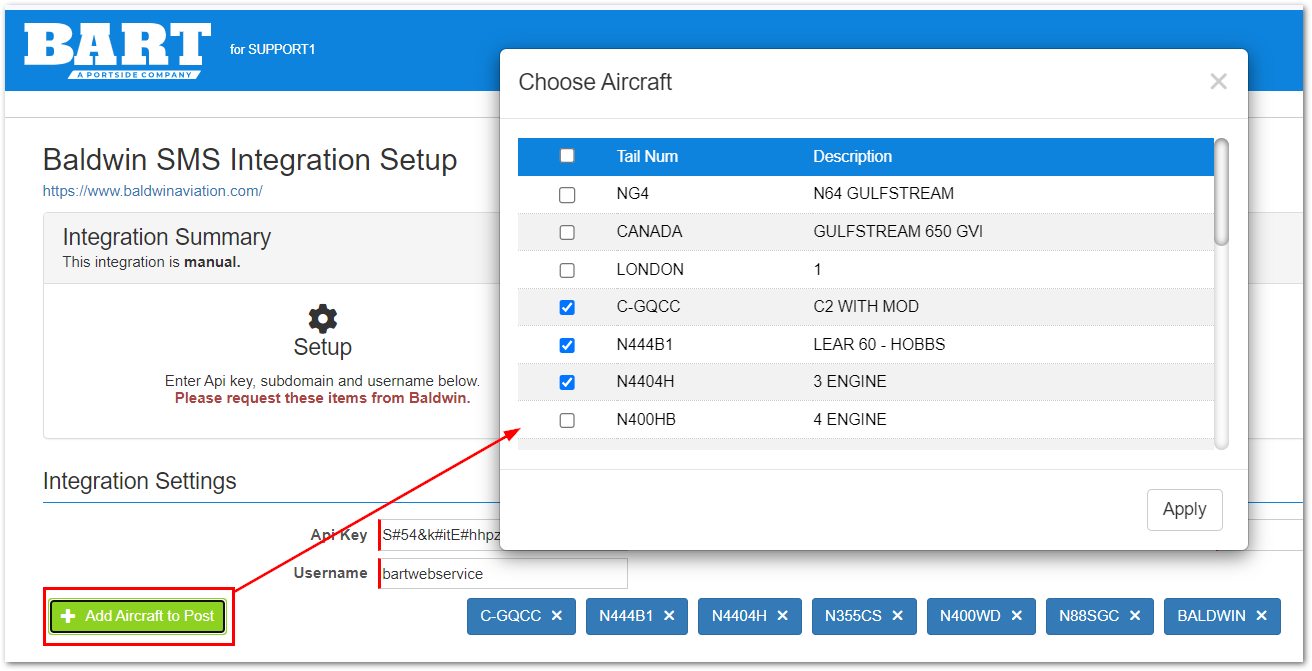Click the CANADA tail number cell
This screenshot has height=671, width=1312.
[x=649, y=231]
